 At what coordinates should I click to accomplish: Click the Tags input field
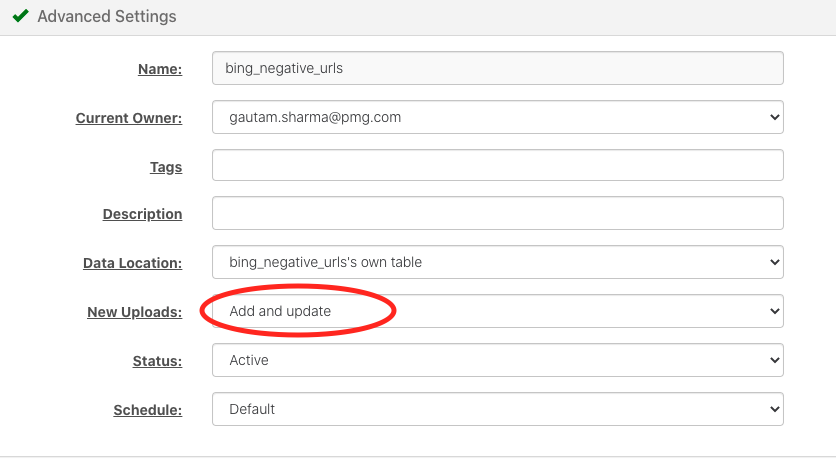(x=497, y=165)
